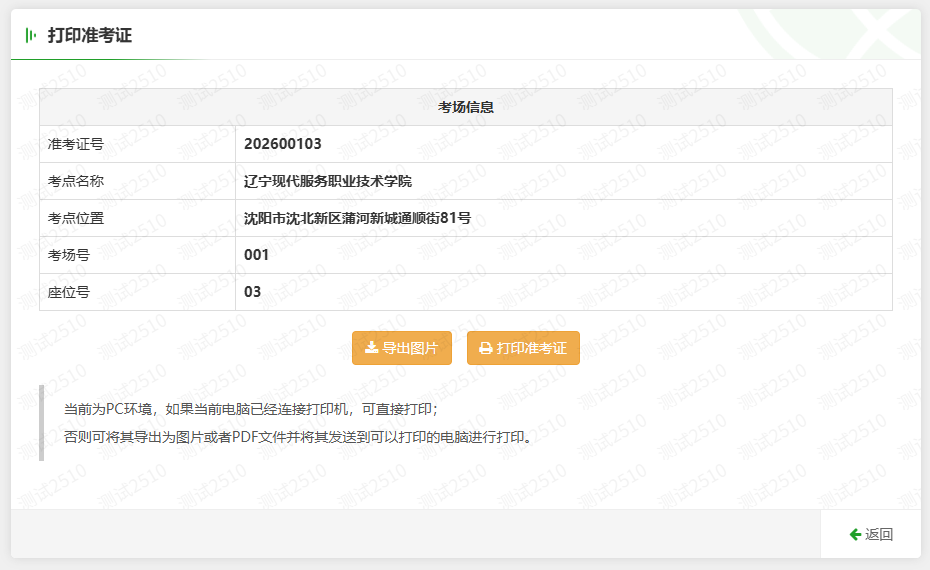Click the 准考证号 label cell

click(x=138, y=144)
